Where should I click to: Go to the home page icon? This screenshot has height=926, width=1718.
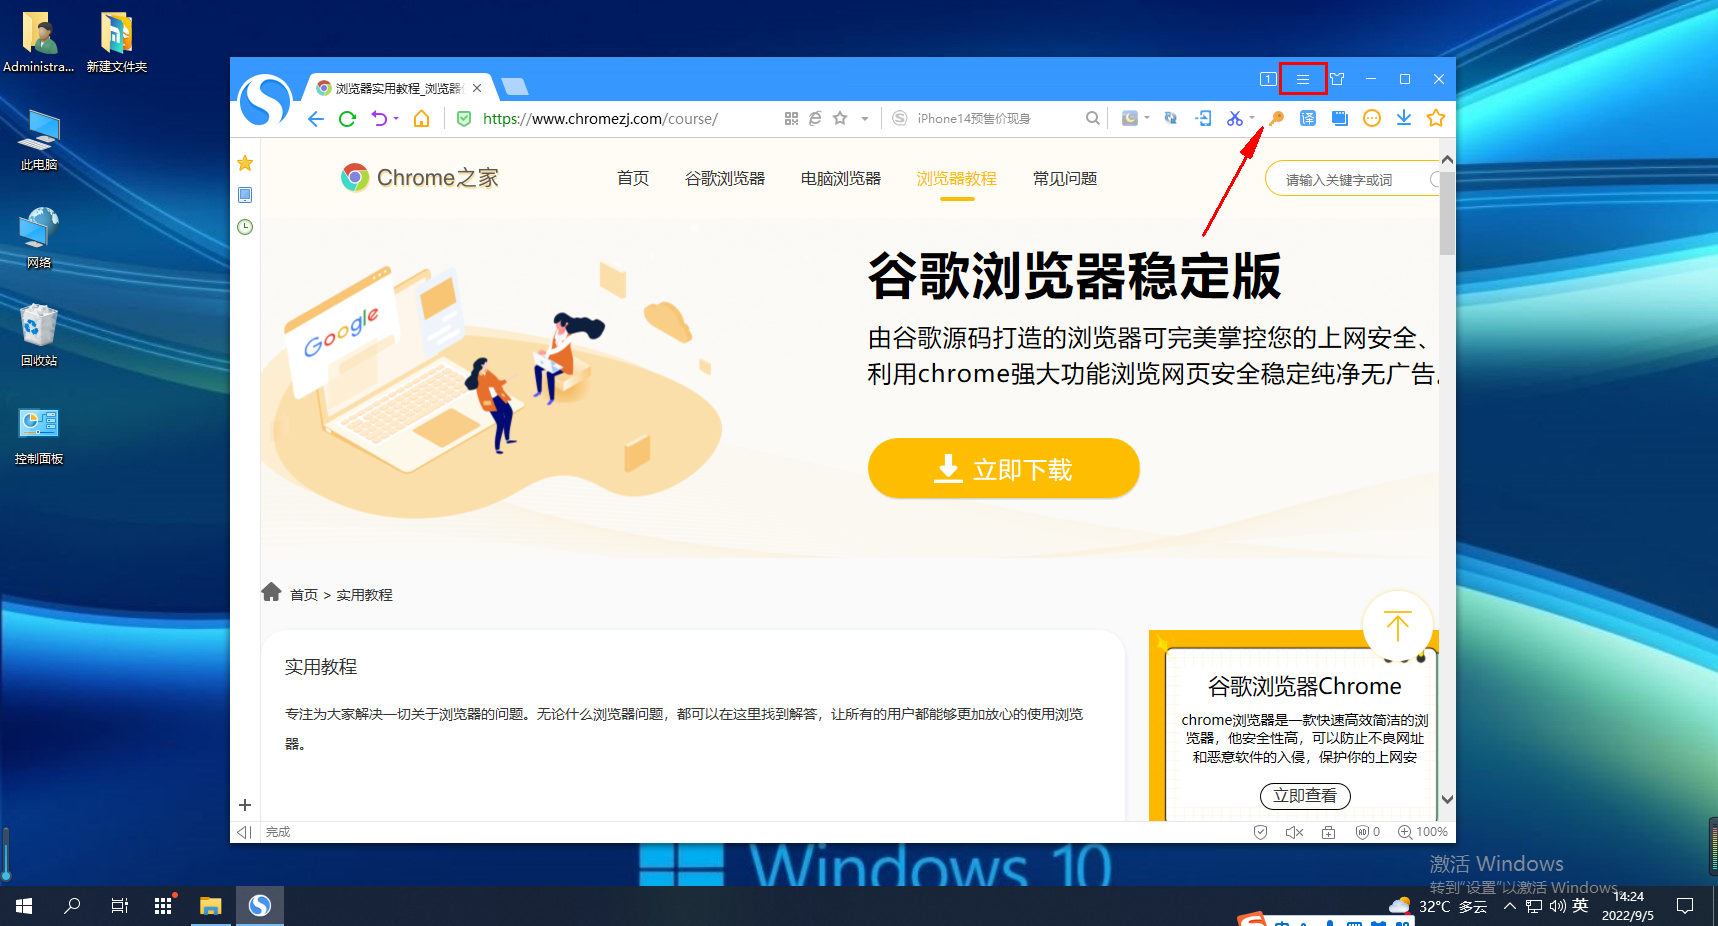[x=422, y=119]
